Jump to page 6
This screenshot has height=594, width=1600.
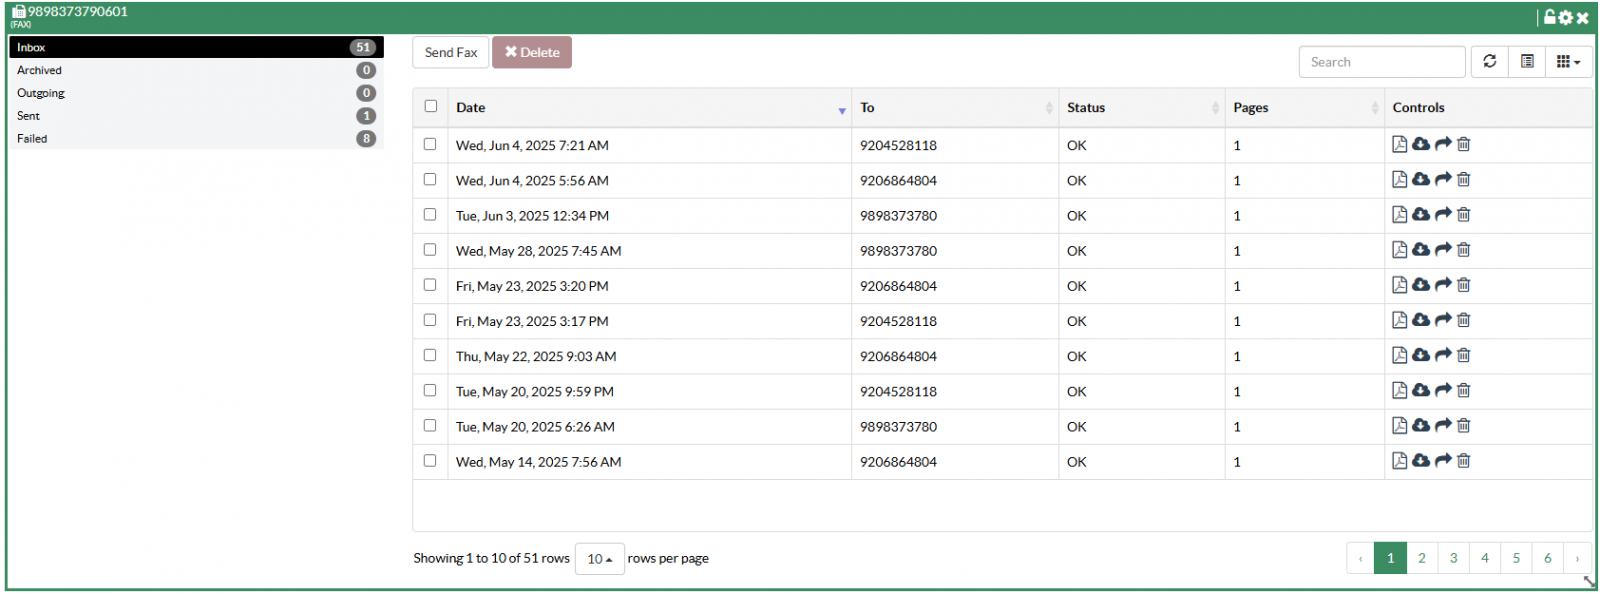(1548, 558)
